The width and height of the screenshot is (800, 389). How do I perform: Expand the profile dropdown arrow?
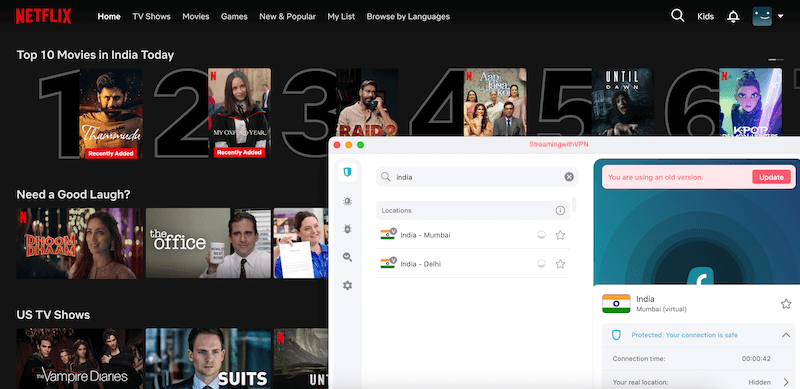(780, 16)
